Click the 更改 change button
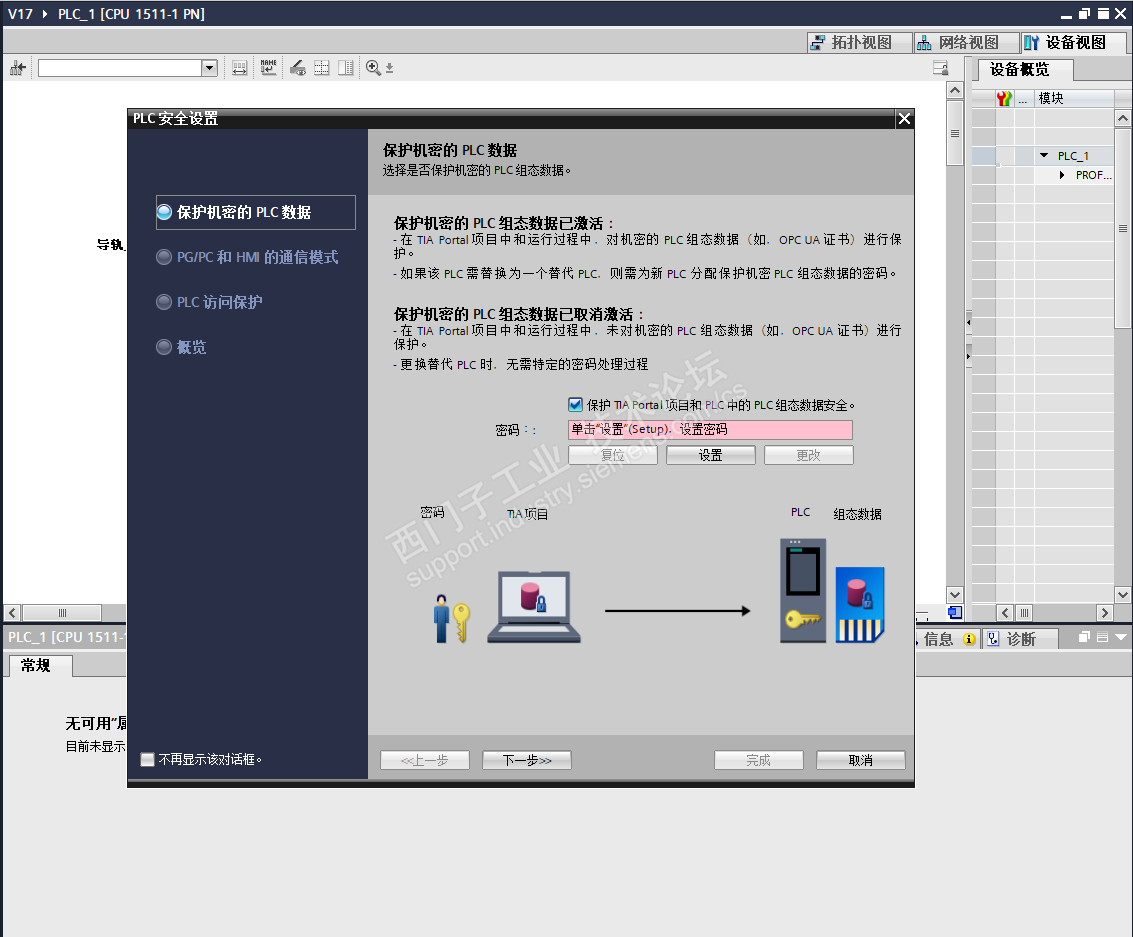Viewport: 1133px width, 937px height. tap(809, 455)
